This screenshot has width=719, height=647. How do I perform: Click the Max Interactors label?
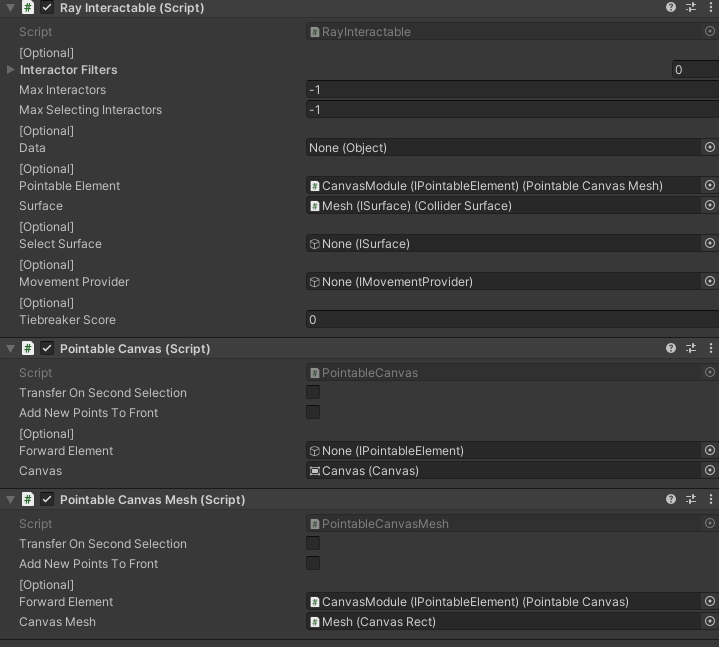tap(62, 89)
